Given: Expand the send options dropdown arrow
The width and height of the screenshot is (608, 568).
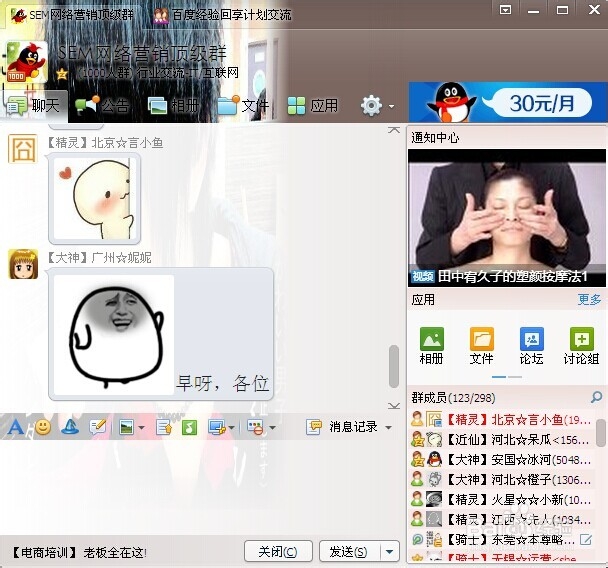Looking at the screenshot, I should click(390, 551).
